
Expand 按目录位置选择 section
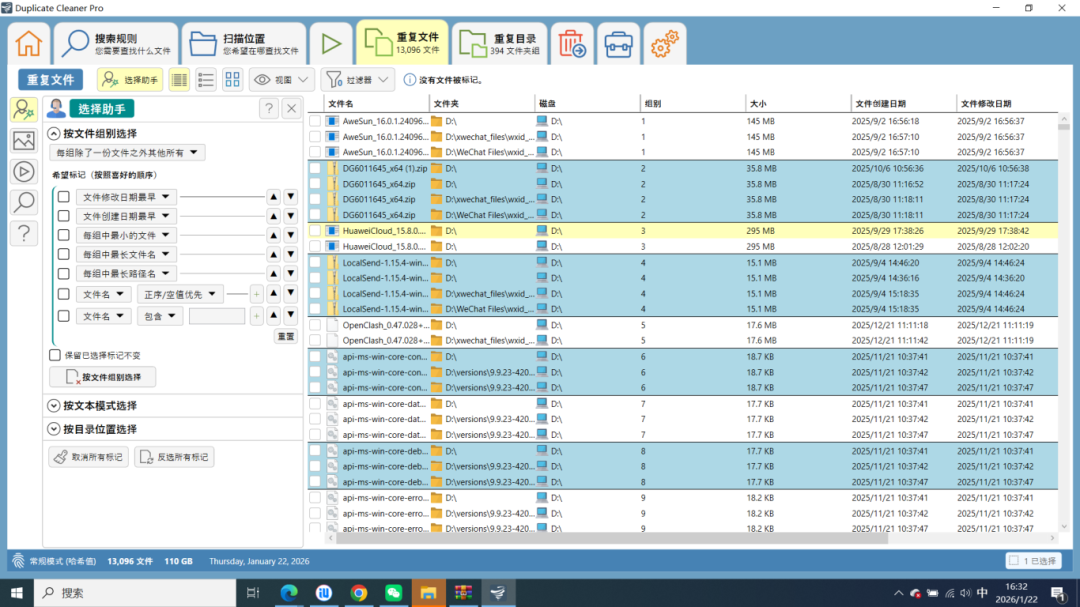pyautogui.click(x=54, y=429)
